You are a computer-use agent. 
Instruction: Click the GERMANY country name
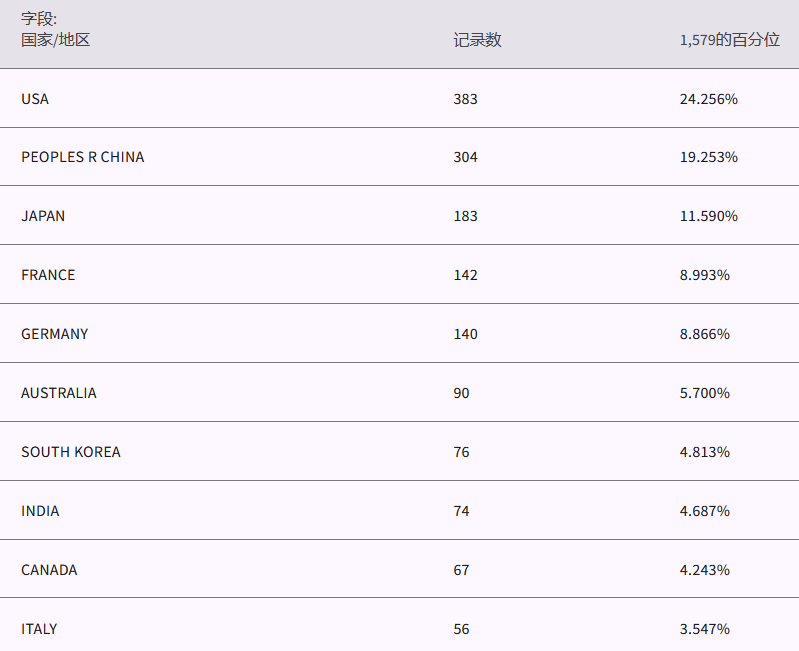tap(54, 334)
